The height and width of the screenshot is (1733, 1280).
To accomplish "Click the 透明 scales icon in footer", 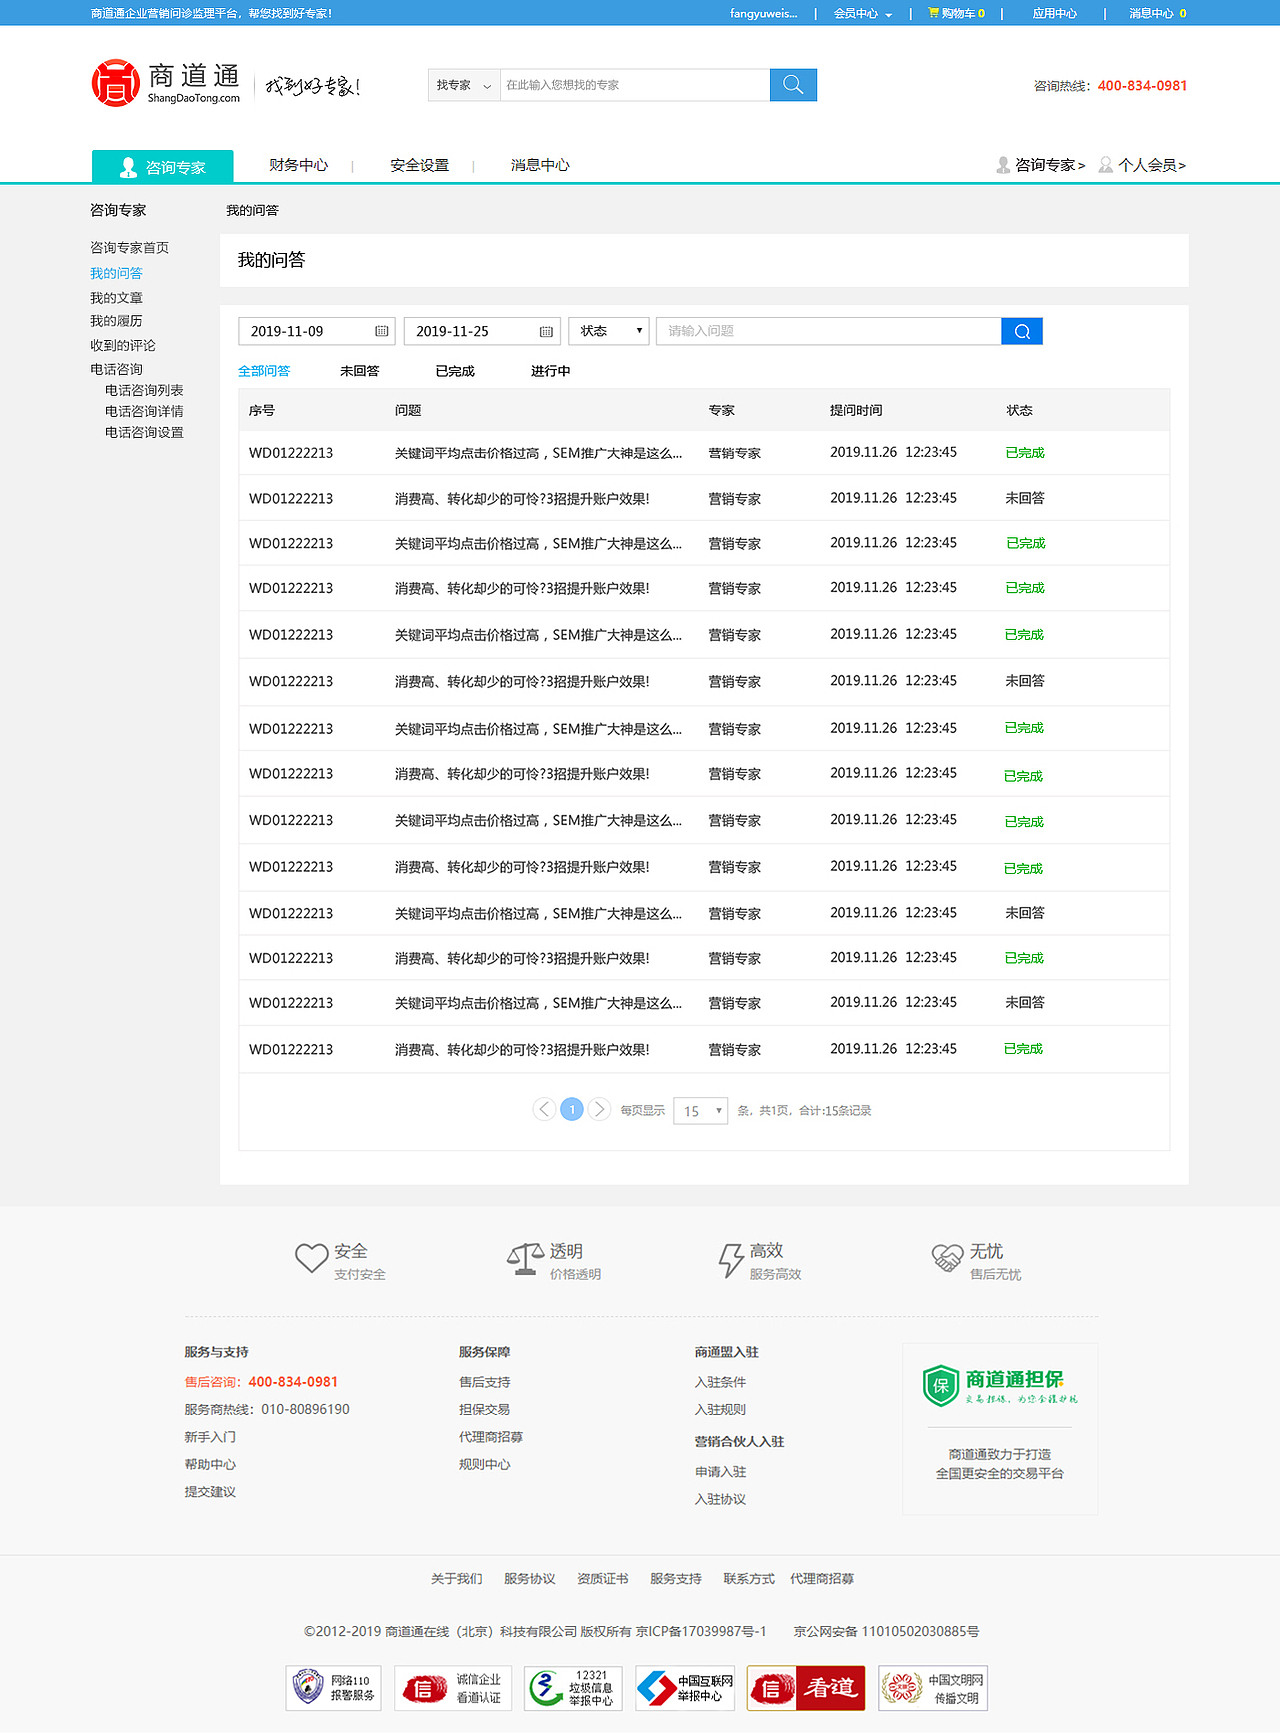I will (525, 1260).
